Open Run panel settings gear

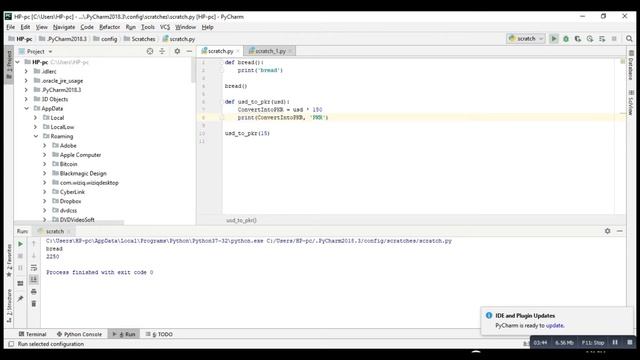point(607,231)
